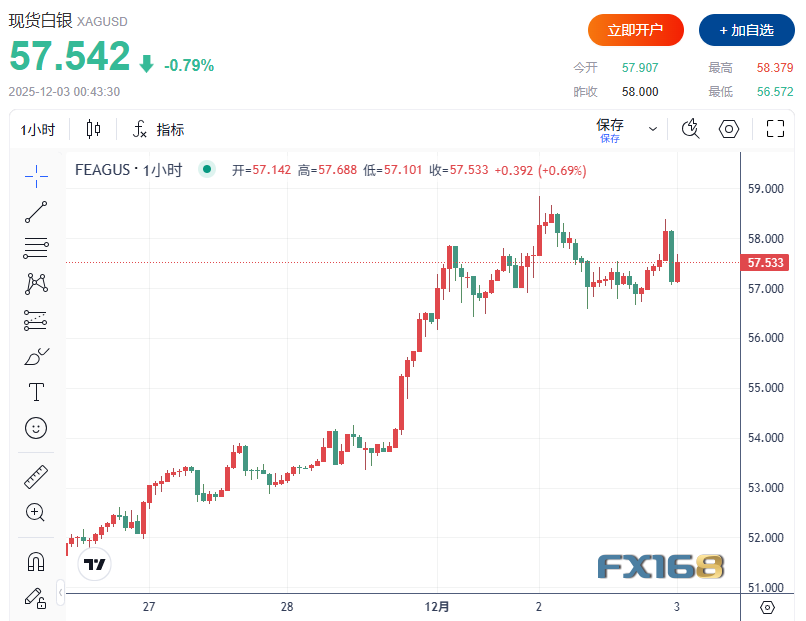Click the 立即开户 button

[635, 30]
